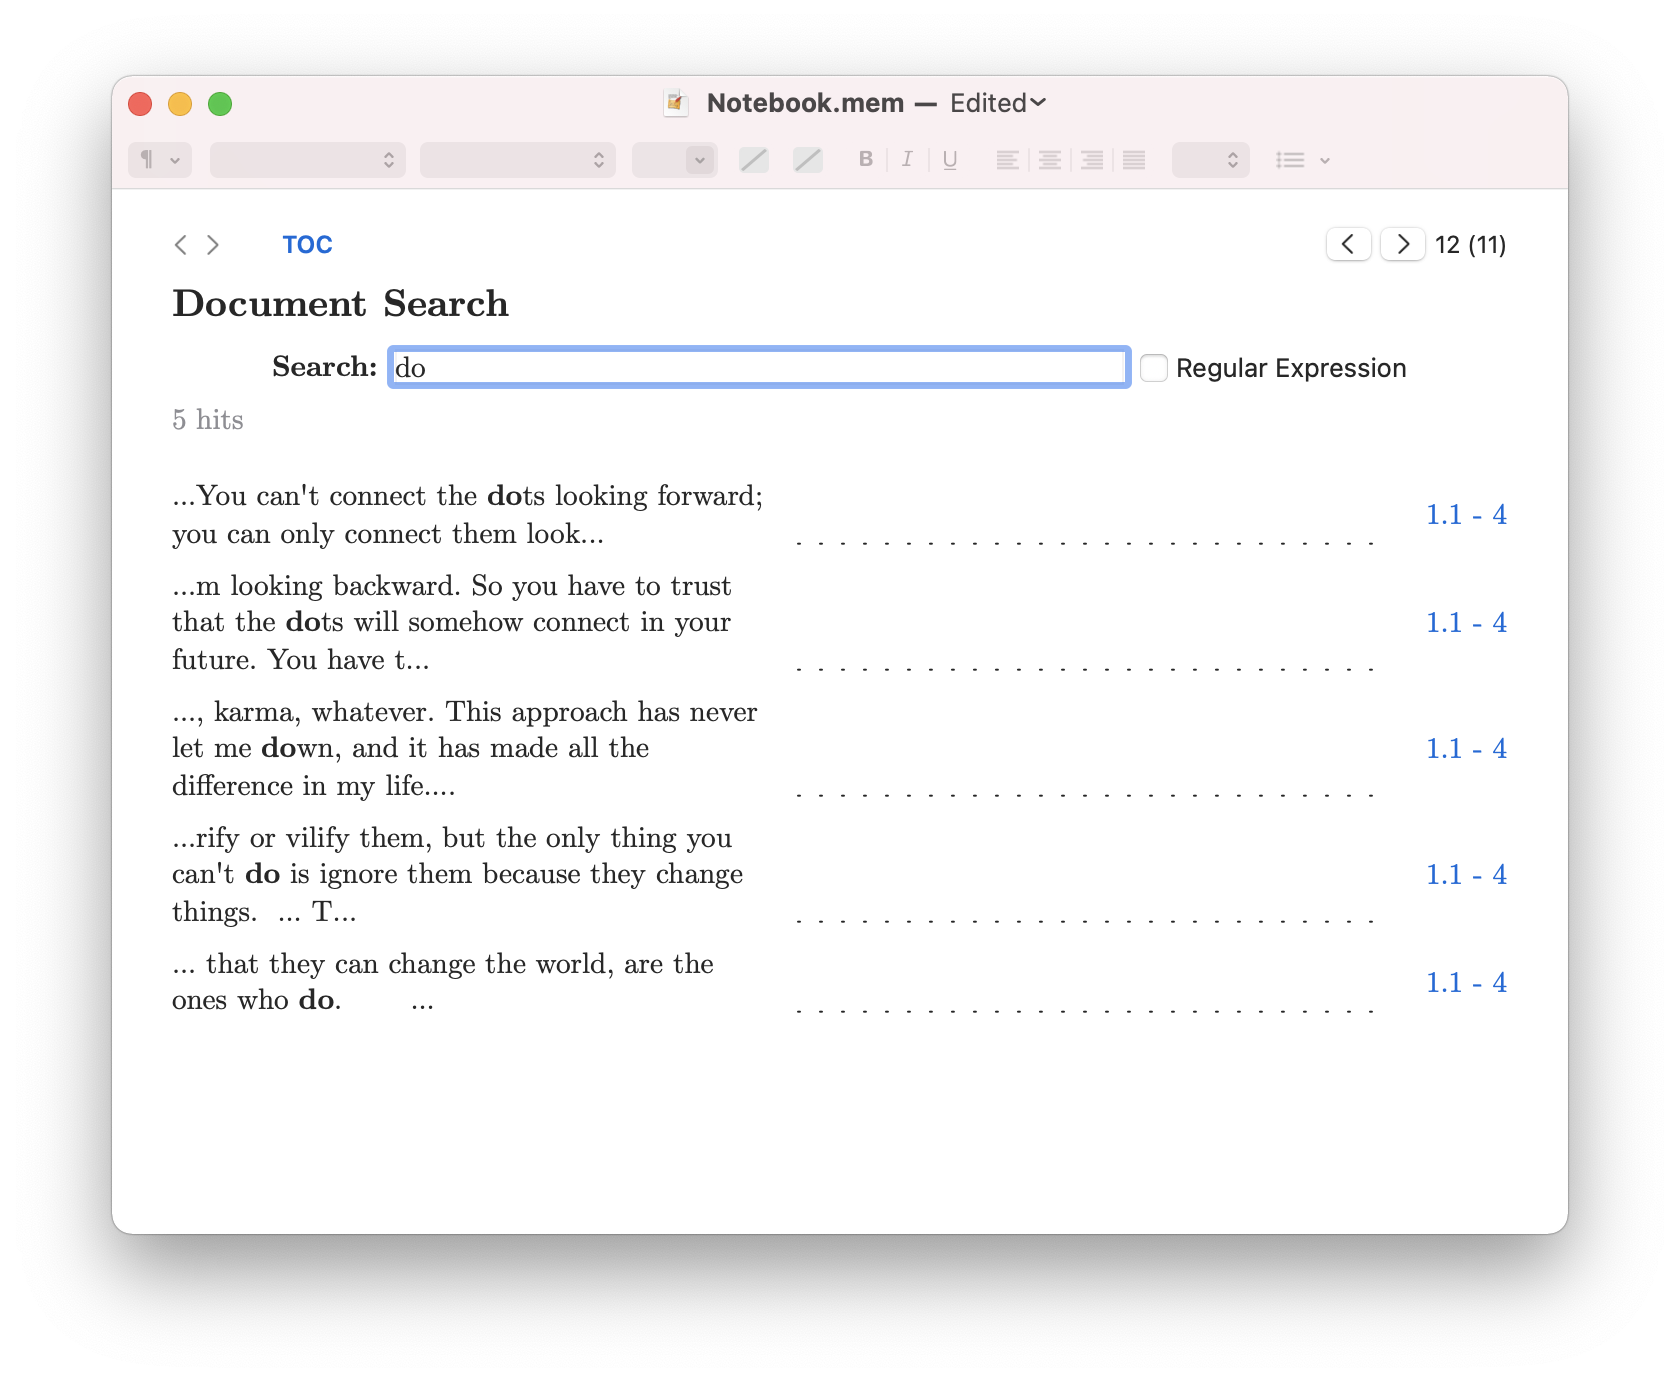This screenshot has width=1680, height=1382.
Task: Toggle bold formatting
Action: coord(866,159)
